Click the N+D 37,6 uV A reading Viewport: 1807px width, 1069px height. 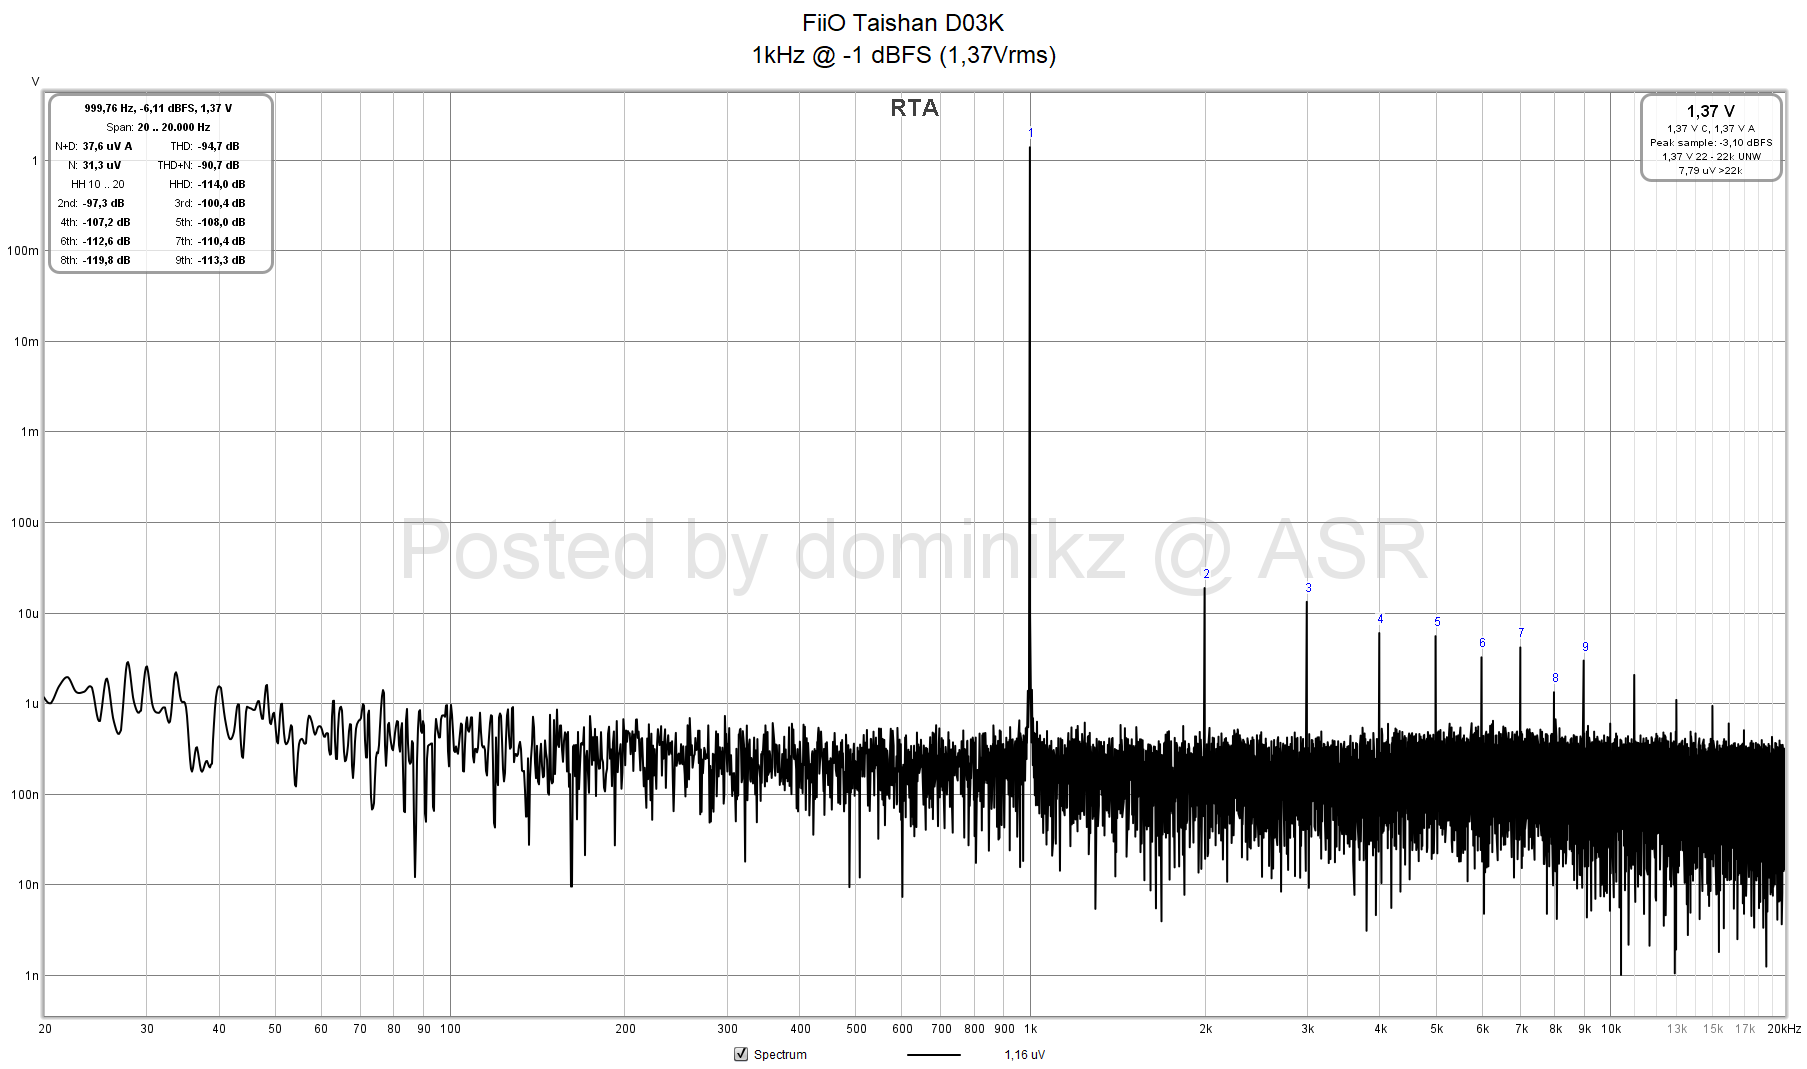(x=93, y=146)
